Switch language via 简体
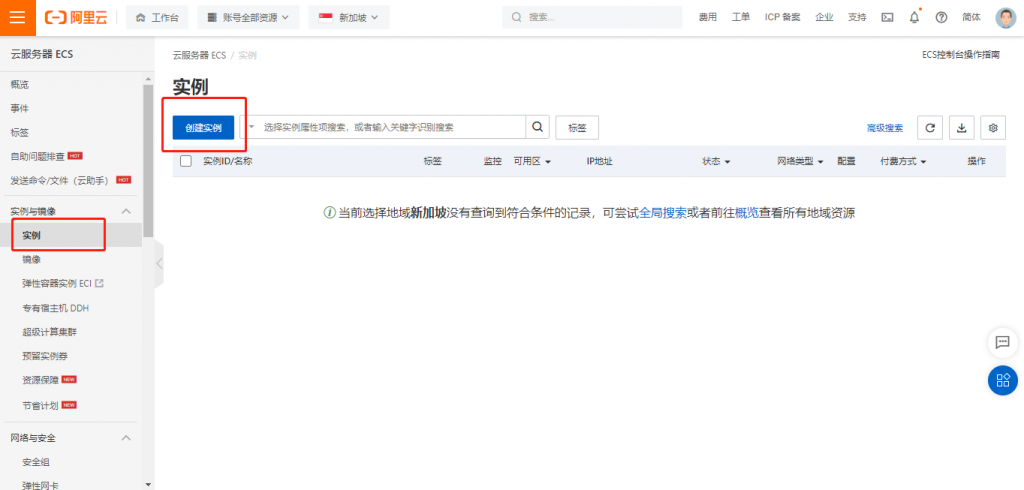 [x=971, y=18]
